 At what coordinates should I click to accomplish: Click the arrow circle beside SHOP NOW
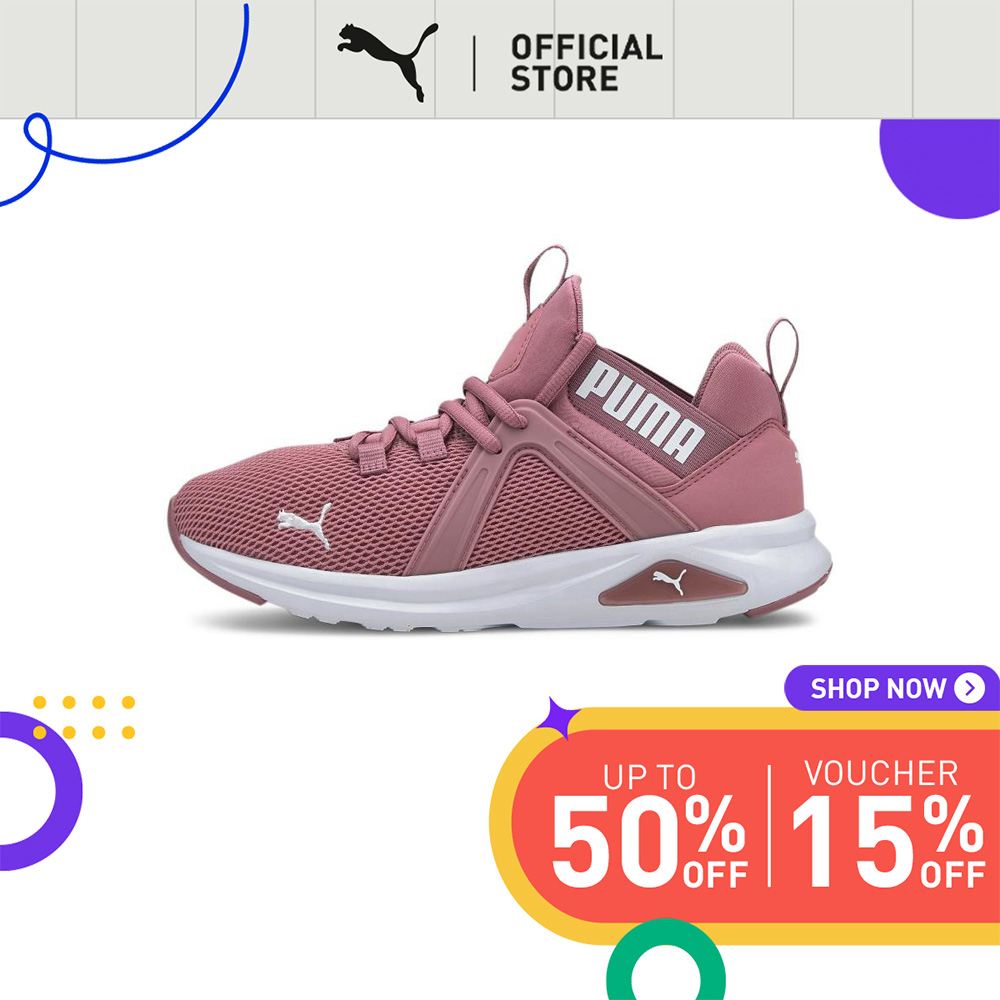coord(969,688)
